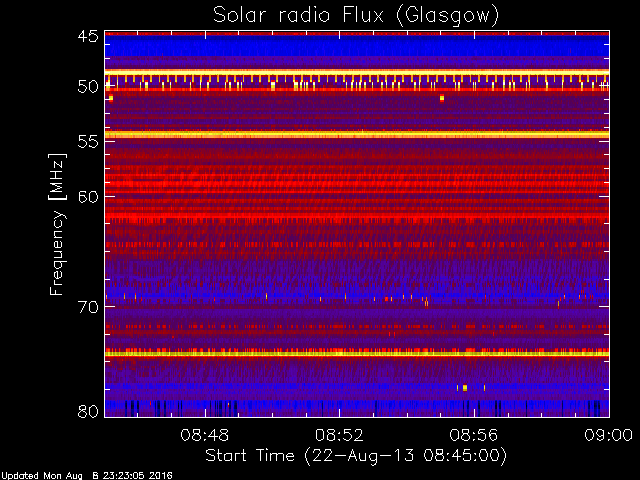Screen dimensions: 640x480
Task: Click the 'Frequency [MHz]' axis label
Action: click(57, 224)
